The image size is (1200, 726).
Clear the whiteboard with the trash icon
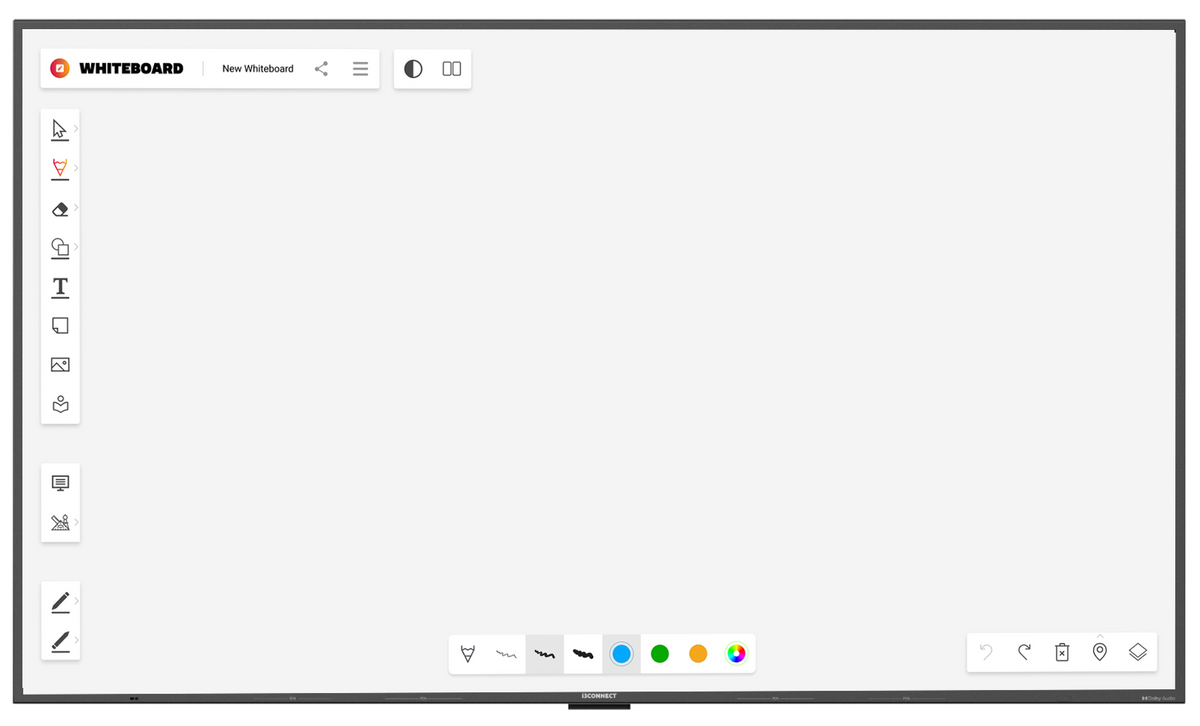1062,652
